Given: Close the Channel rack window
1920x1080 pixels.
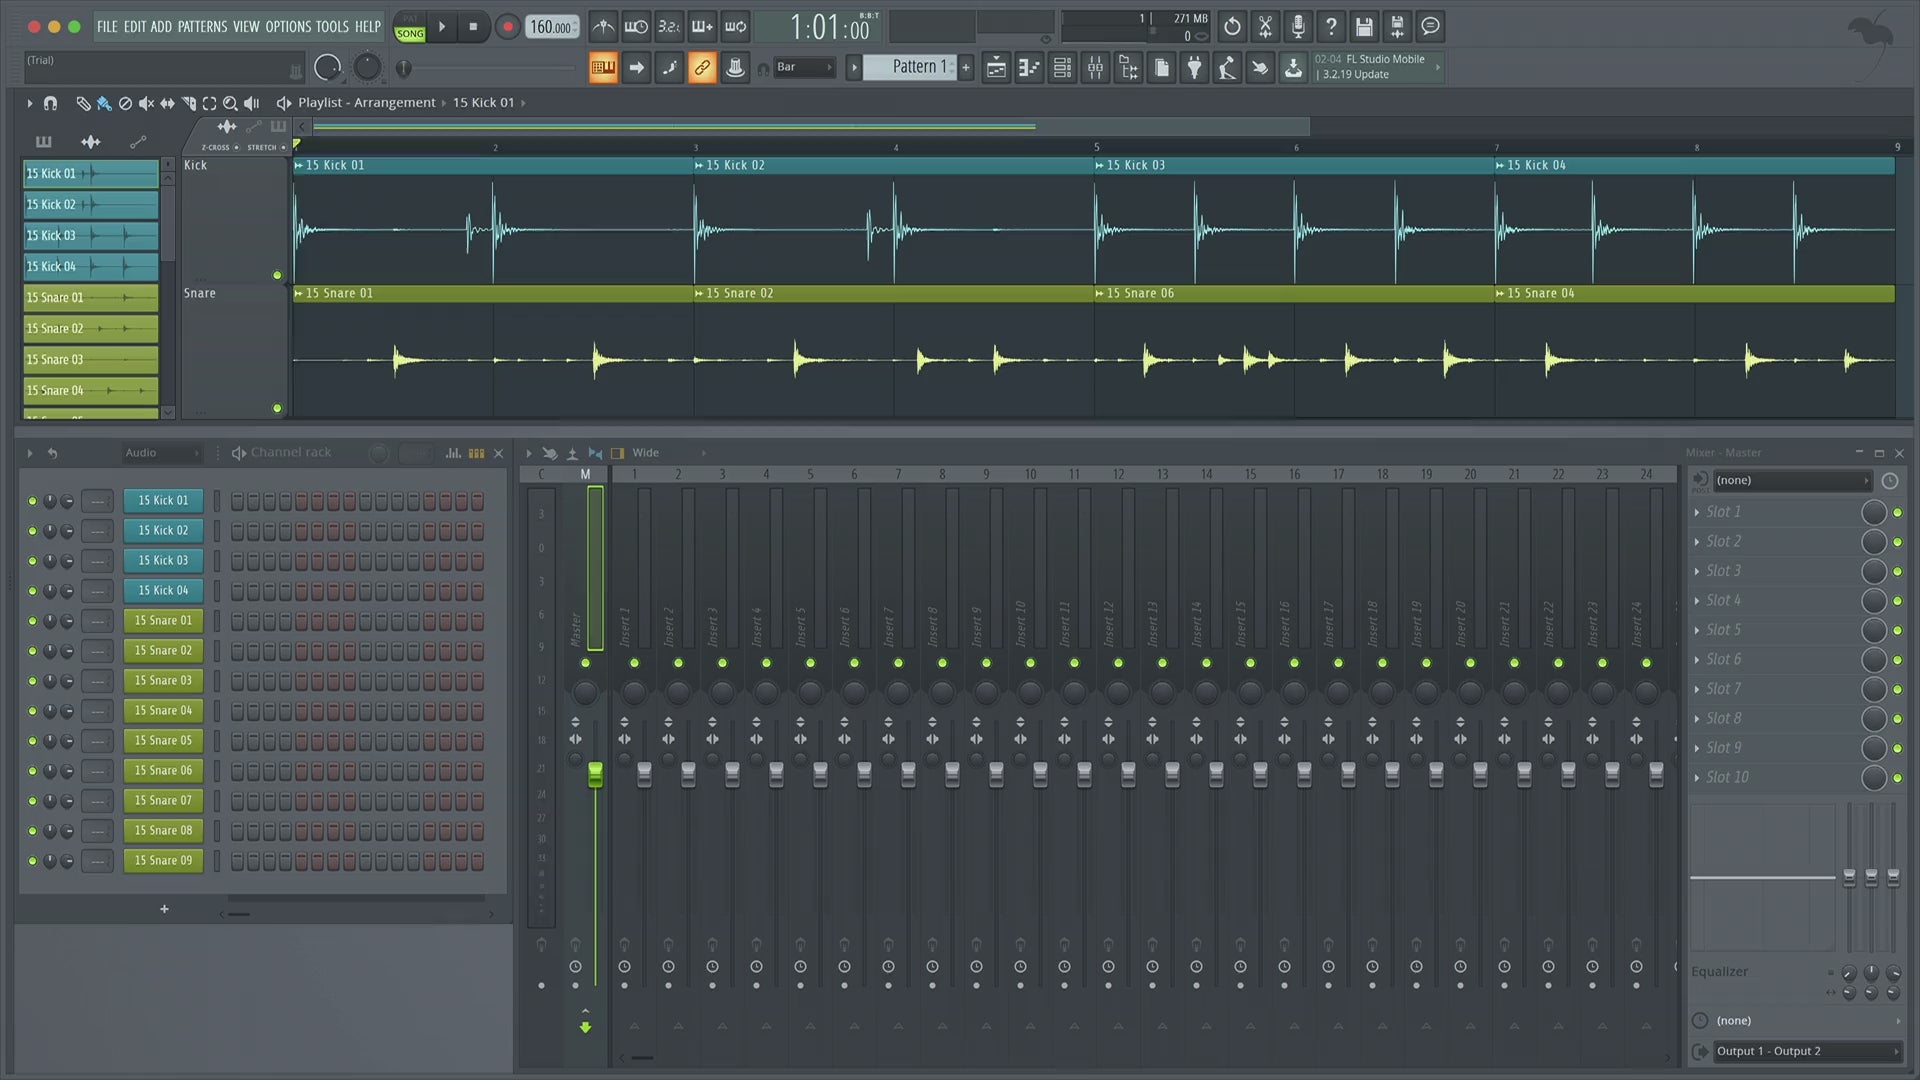Looking at the screenshot, I should (x=498, y=453).
